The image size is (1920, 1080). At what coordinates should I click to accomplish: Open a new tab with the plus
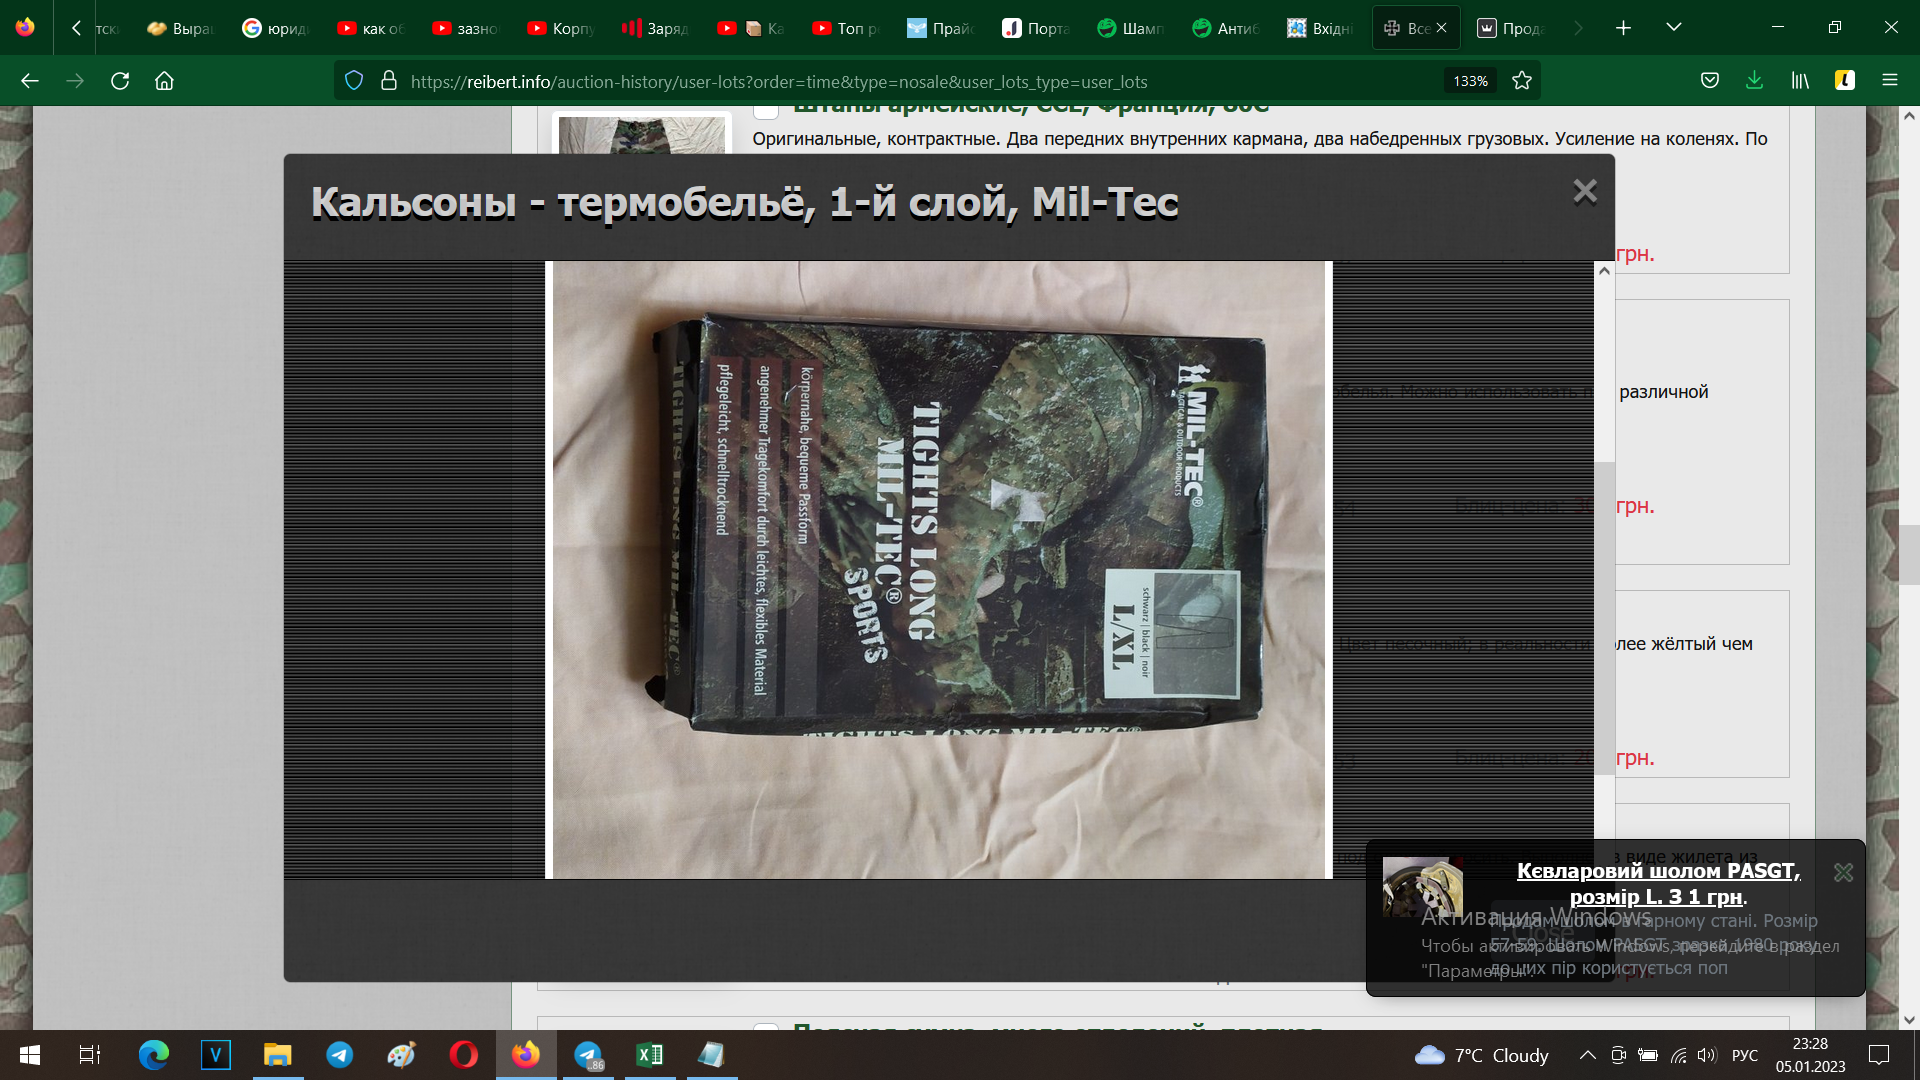(x=1623, y=28)
